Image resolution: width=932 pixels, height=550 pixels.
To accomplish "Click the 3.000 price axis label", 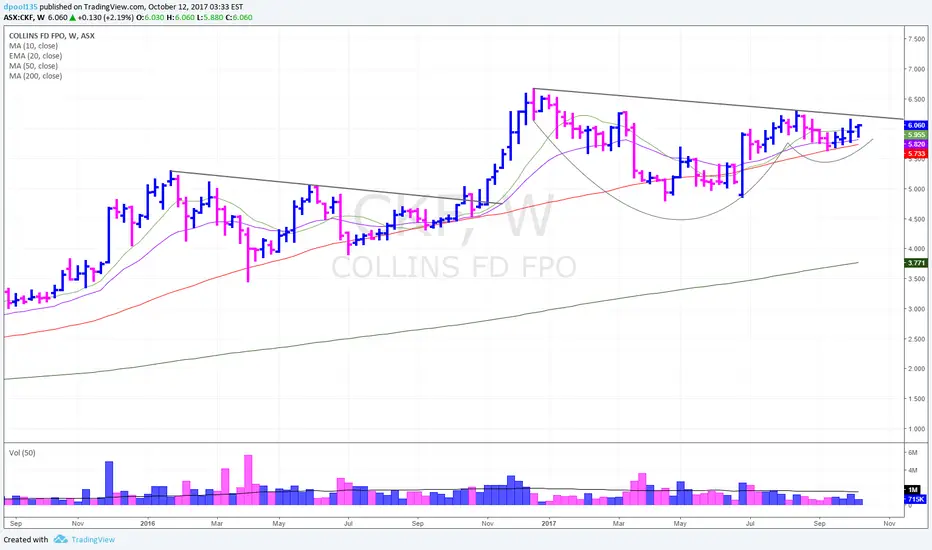I will 916,309.
